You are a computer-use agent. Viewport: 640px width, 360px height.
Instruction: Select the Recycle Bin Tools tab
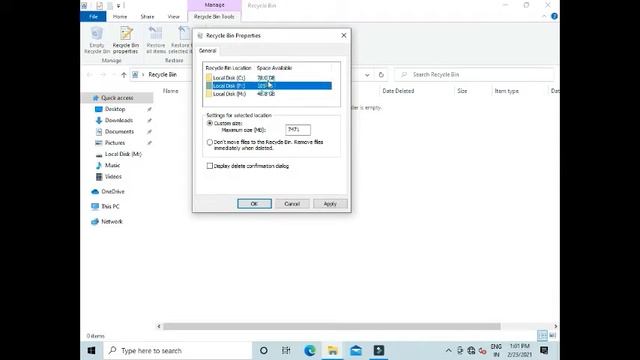point(214,17)
